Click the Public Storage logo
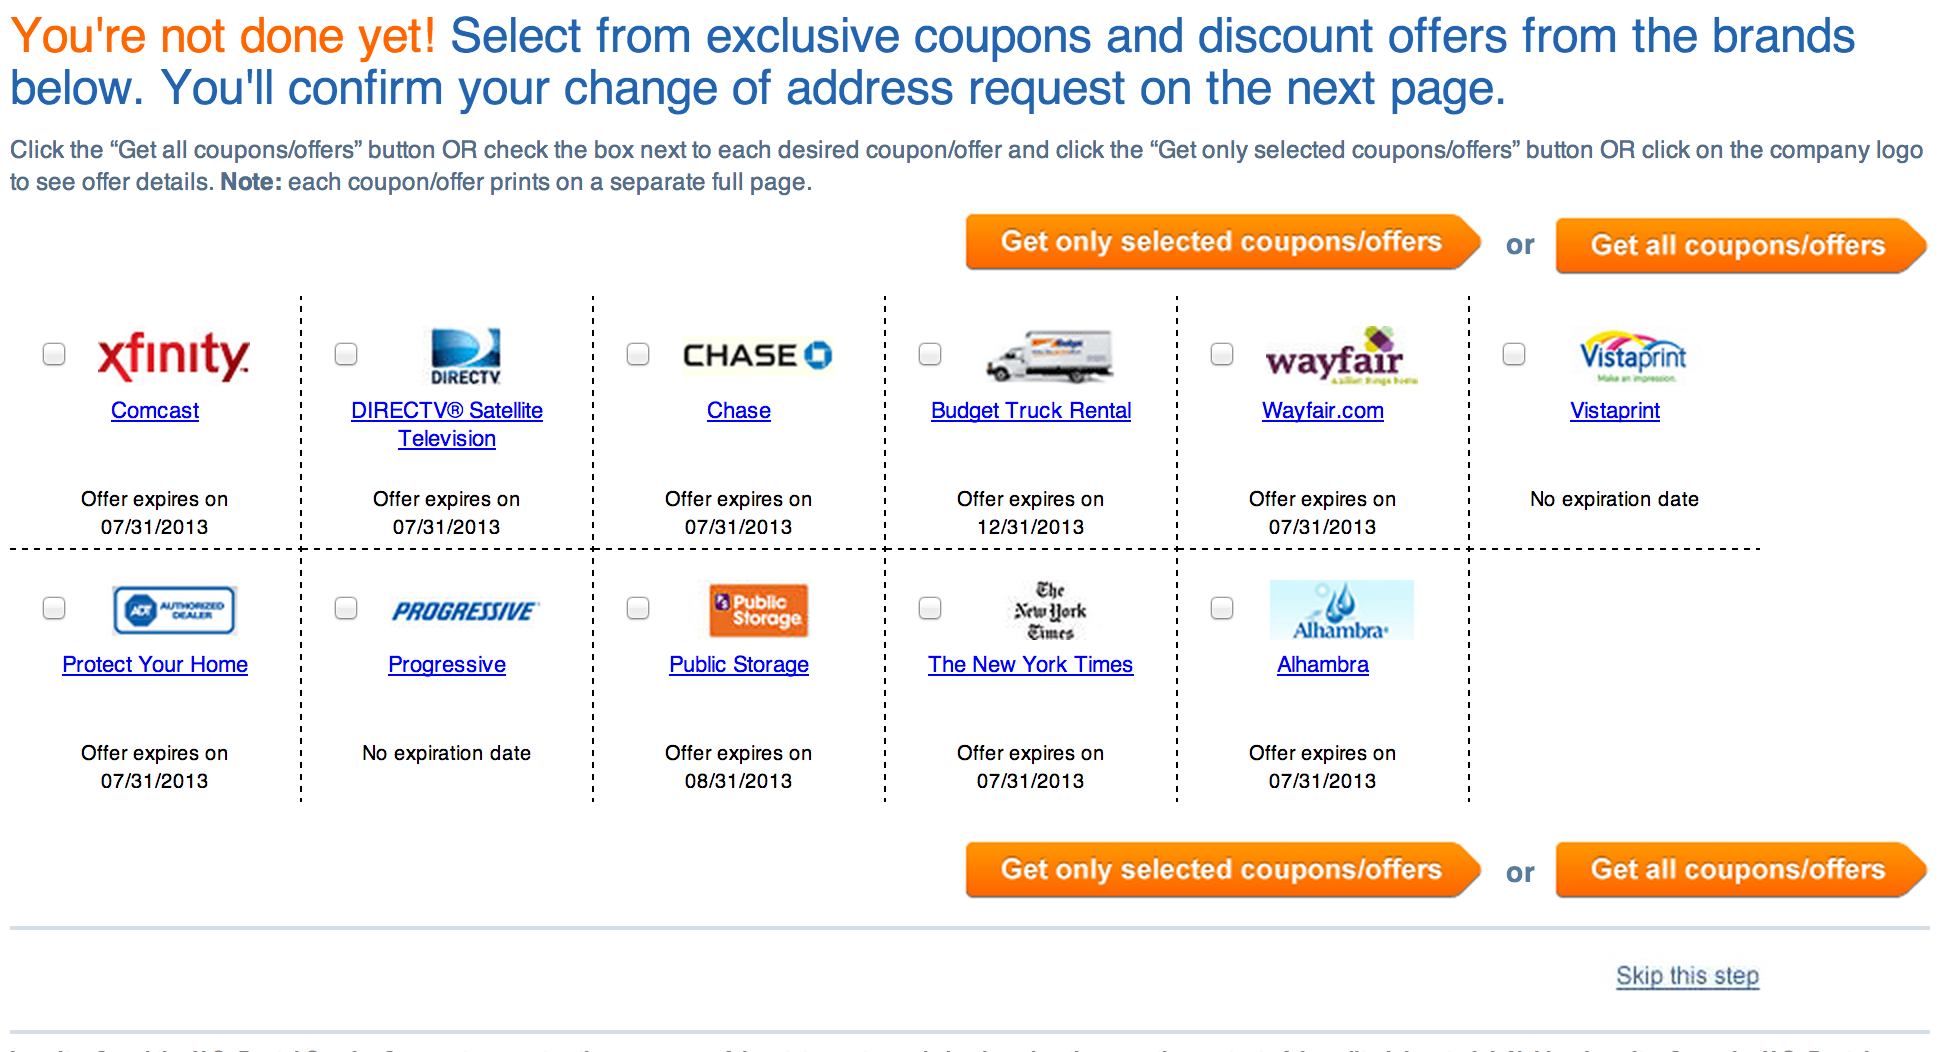1940x1052 pixels. pyautogui.click(x=758, y=610)
